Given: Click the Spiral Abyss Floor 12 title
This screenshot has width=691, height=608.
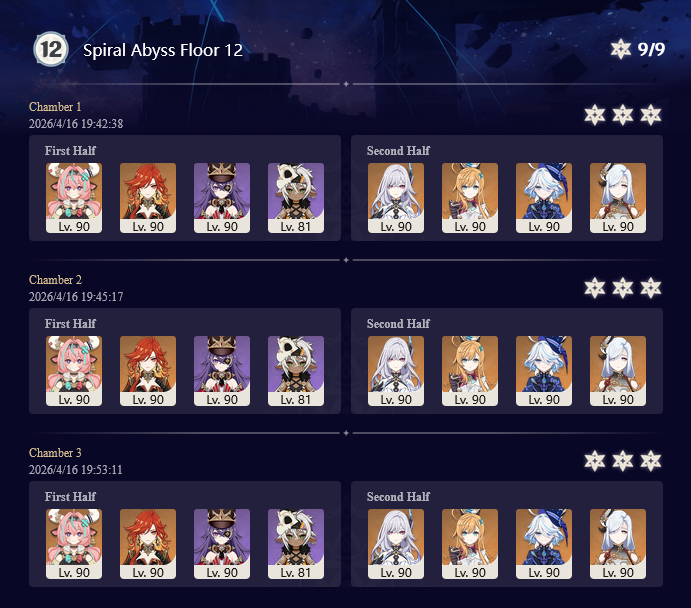Looking at the screenshot, I should click(163, 50).
